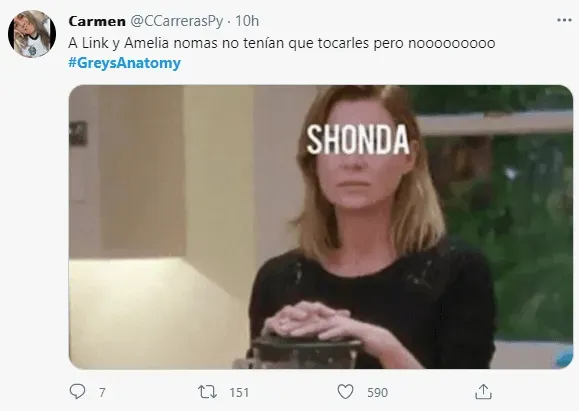Retweet this post using the arrows icon
Screen dimensions: 579x411
click(x=207, y=392)
